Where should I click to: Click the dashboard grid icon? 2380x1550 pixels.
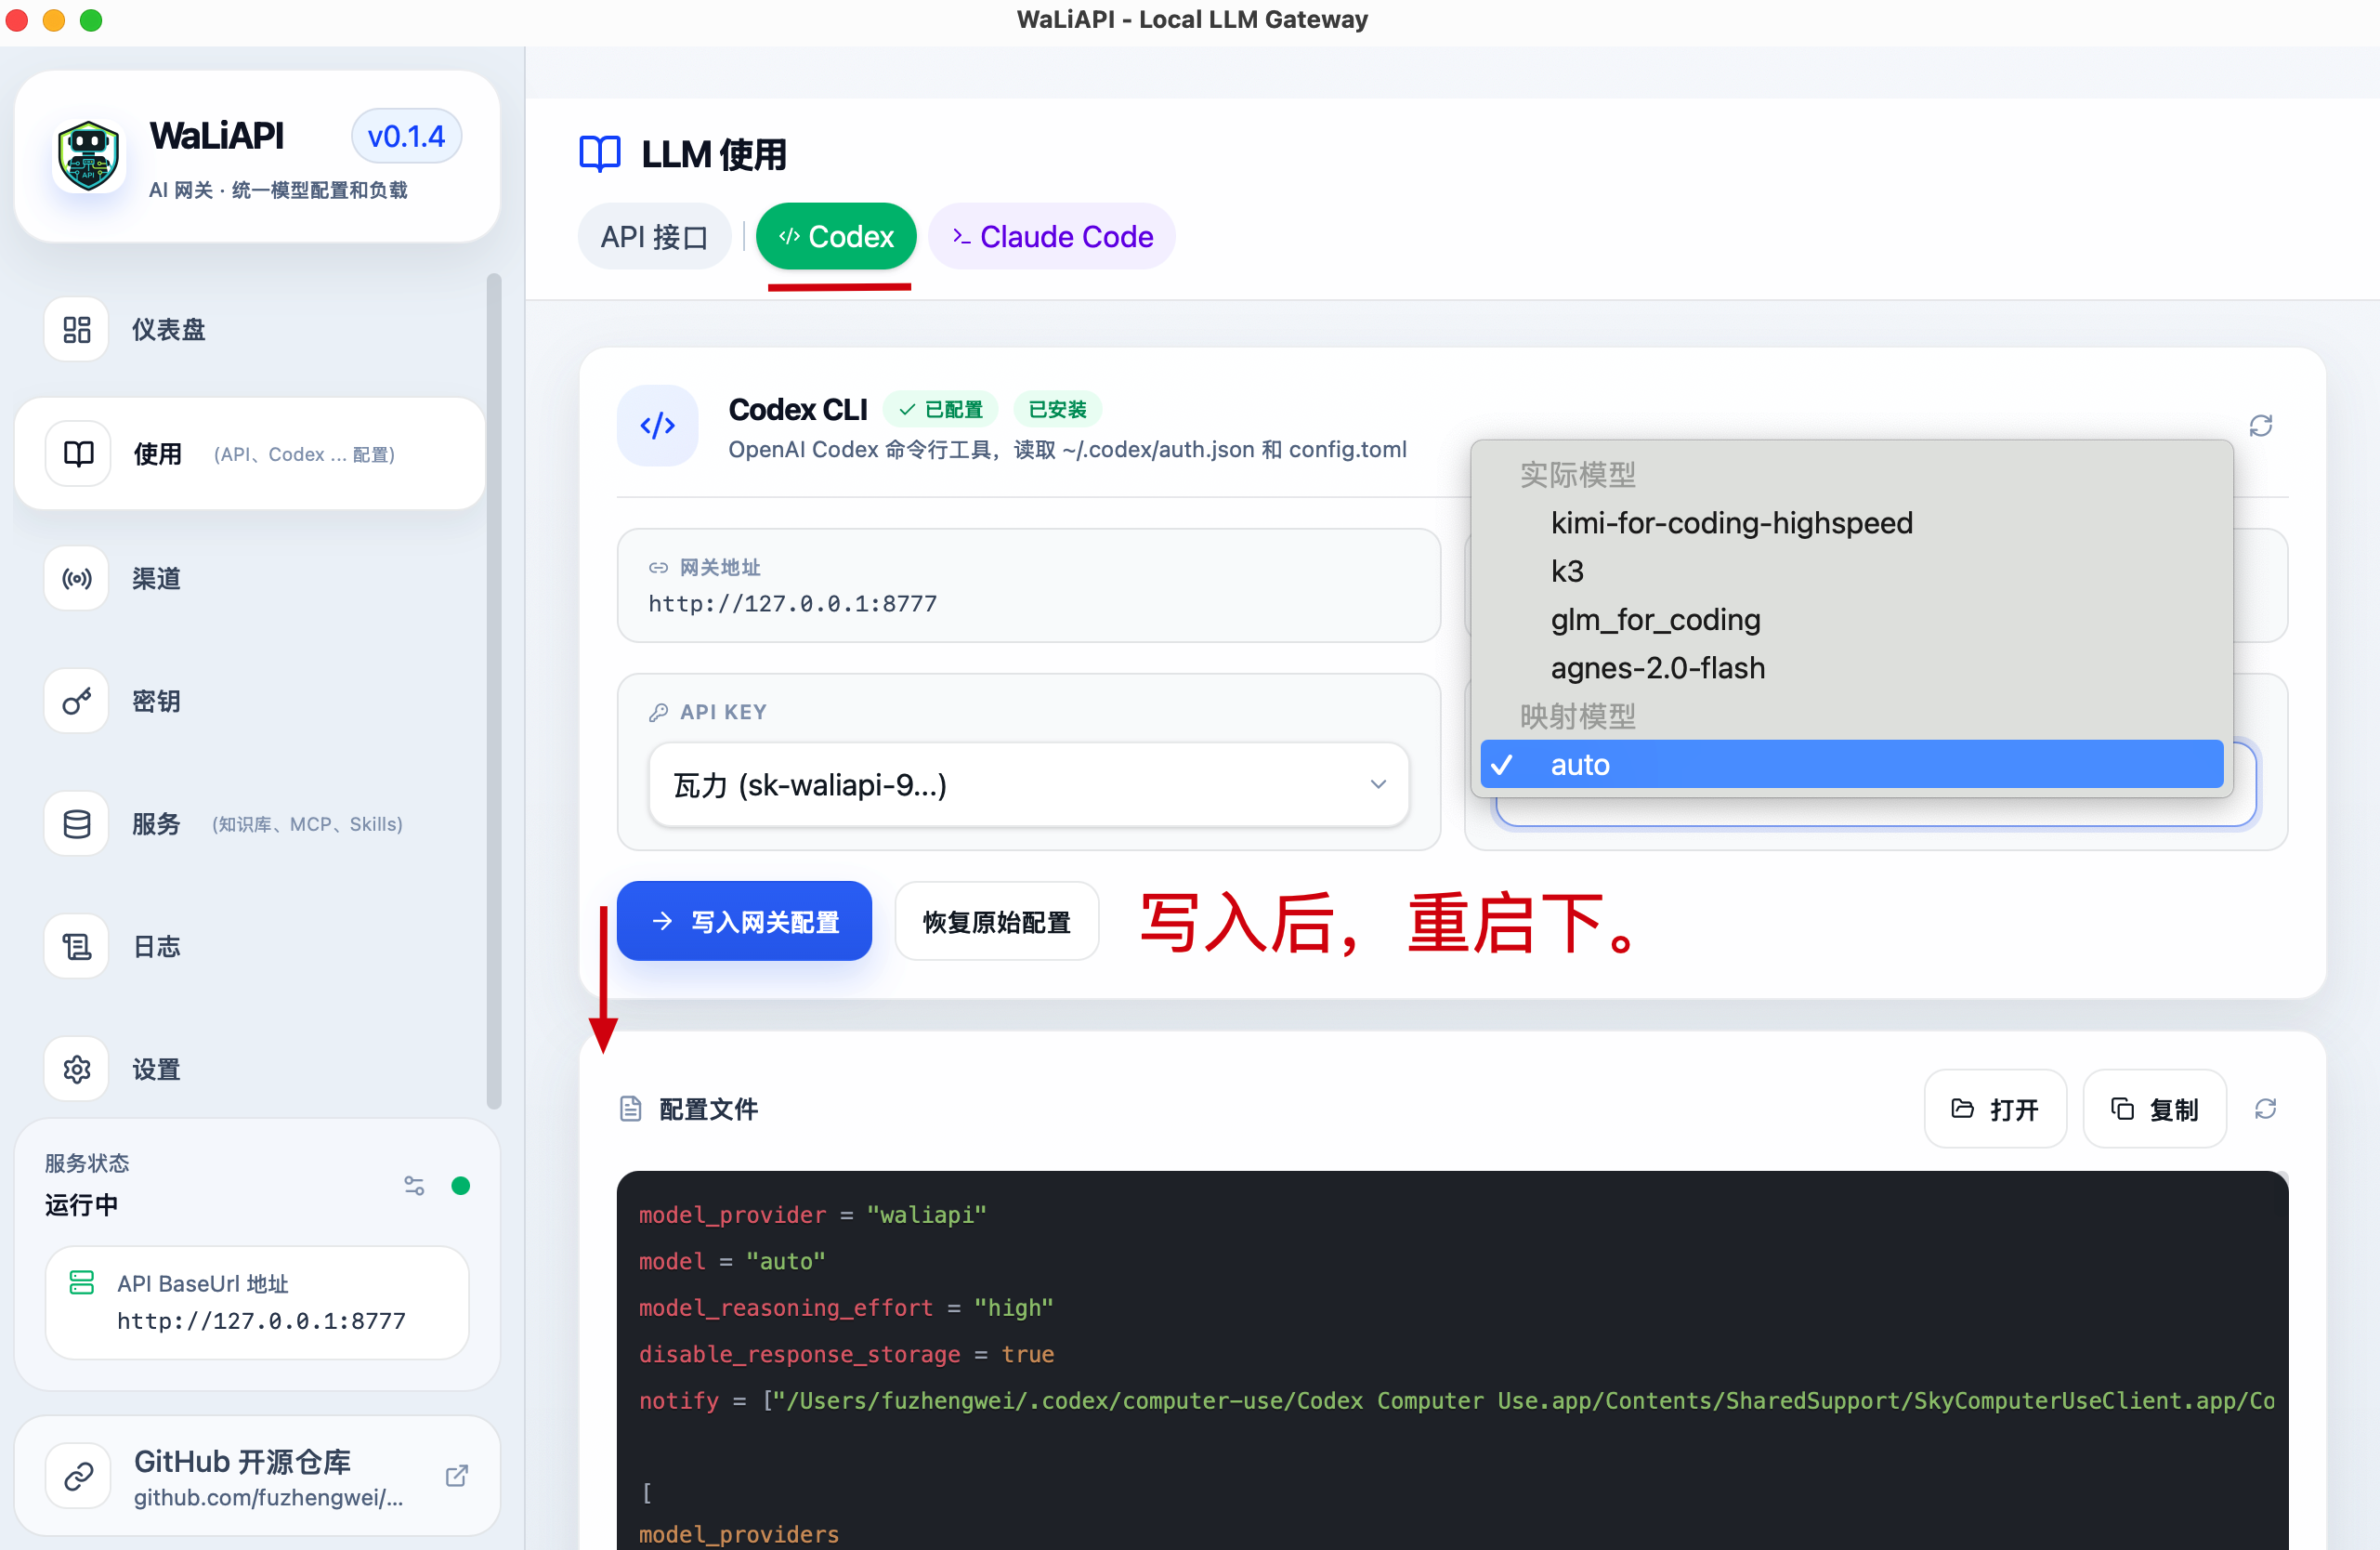(x=77, y=329)
